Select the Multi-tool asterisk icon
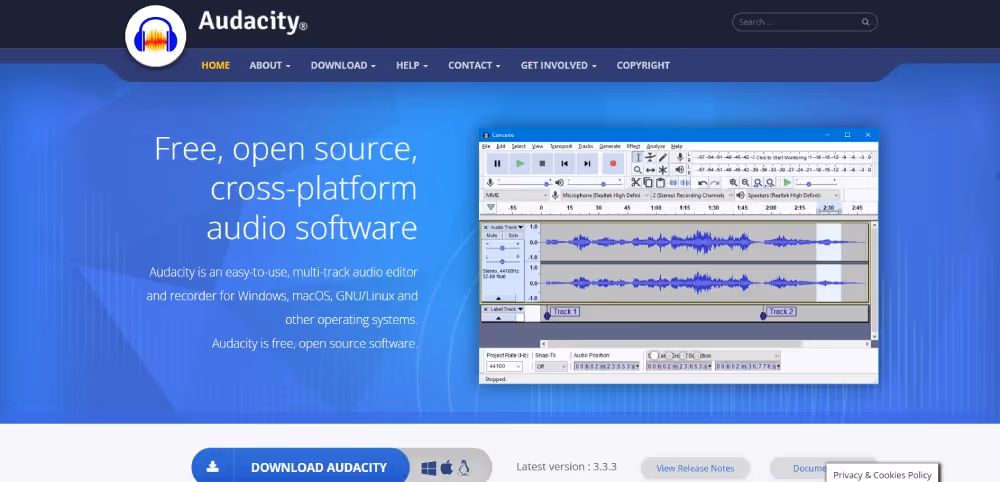The height and width of the screenshot is (482, 1000). [663, 170]
